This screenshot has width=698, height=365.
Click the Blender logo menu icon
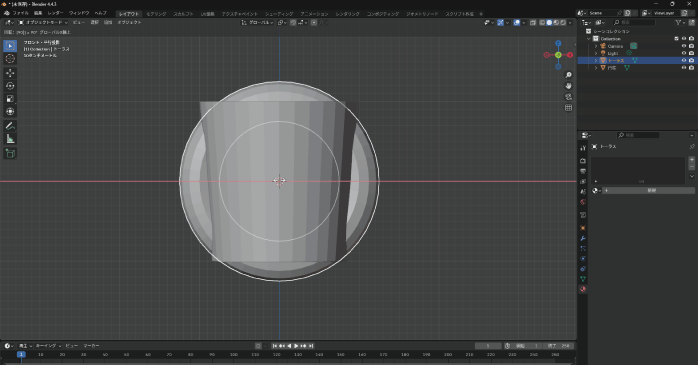[7, 13]
